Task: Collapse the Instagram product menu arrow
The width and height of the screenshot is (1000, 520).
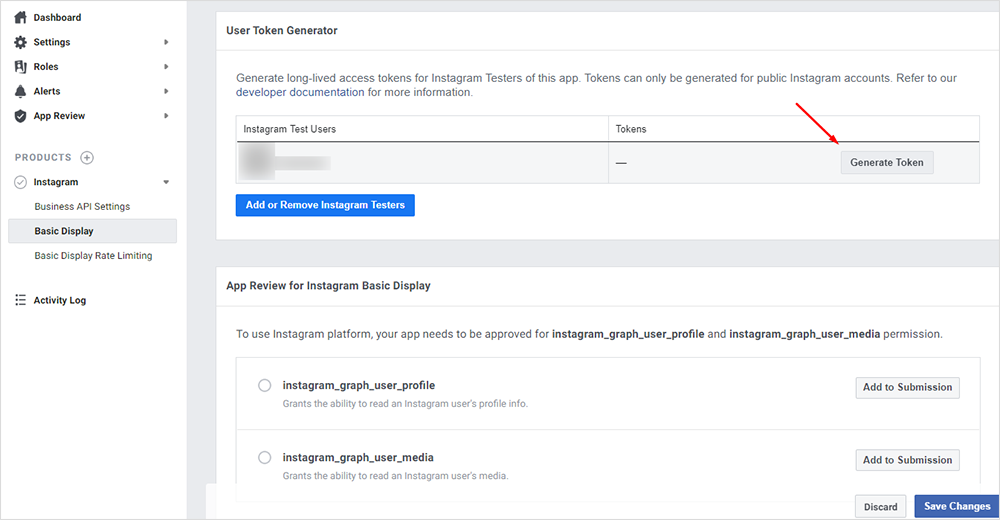Action: click(x=166, y=182)
